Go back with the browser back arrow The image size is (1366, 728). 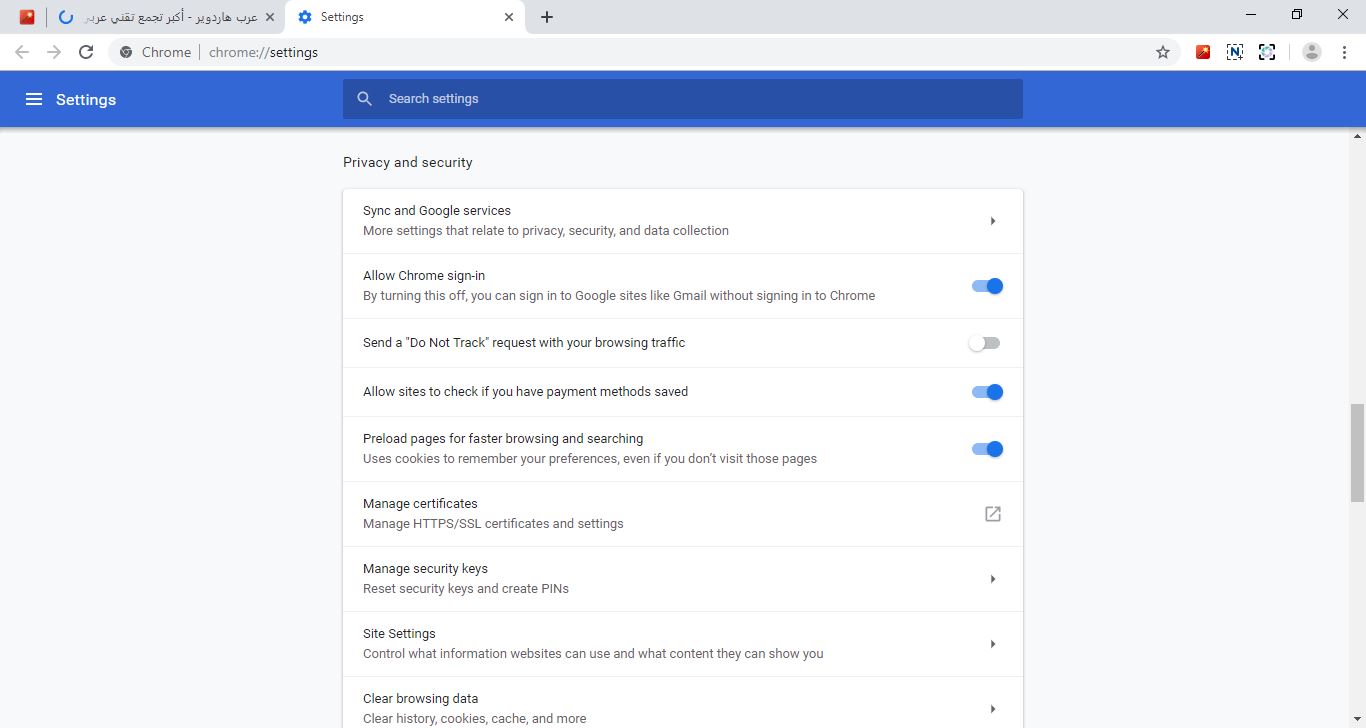coord(22,52)
